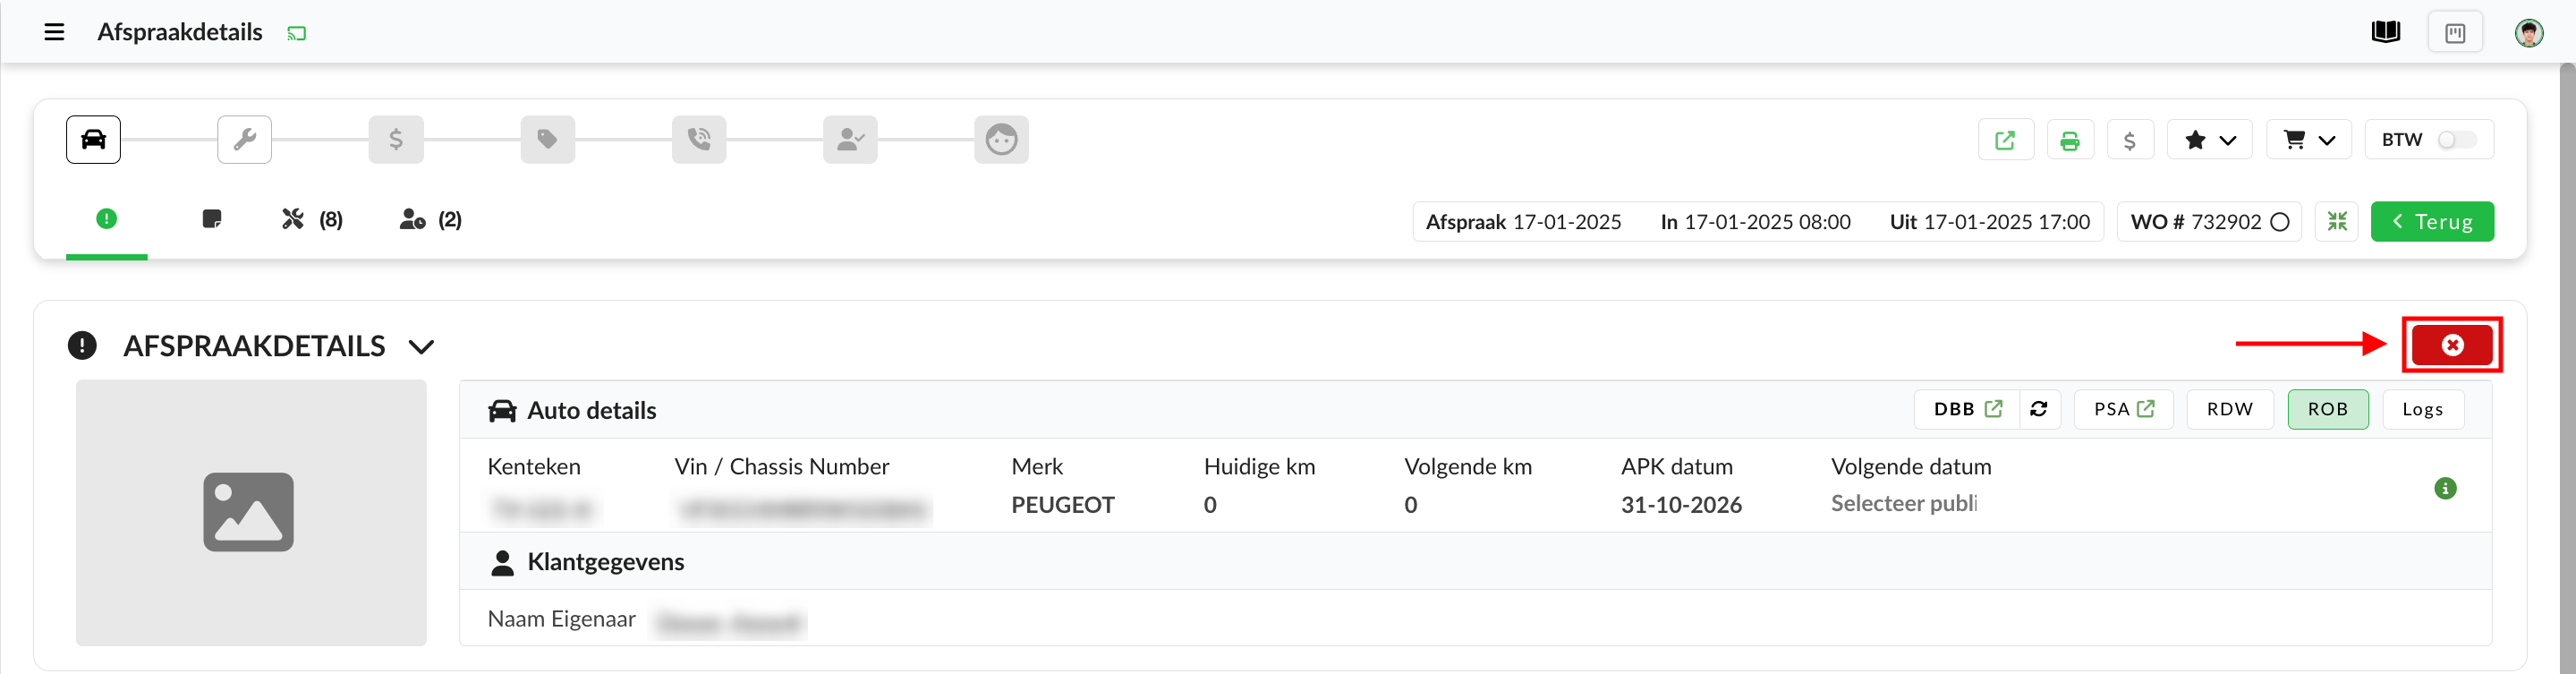Click the green collapse arrows icon
This screenshot has height=674, width=2576.
(x=2336, y=221)
